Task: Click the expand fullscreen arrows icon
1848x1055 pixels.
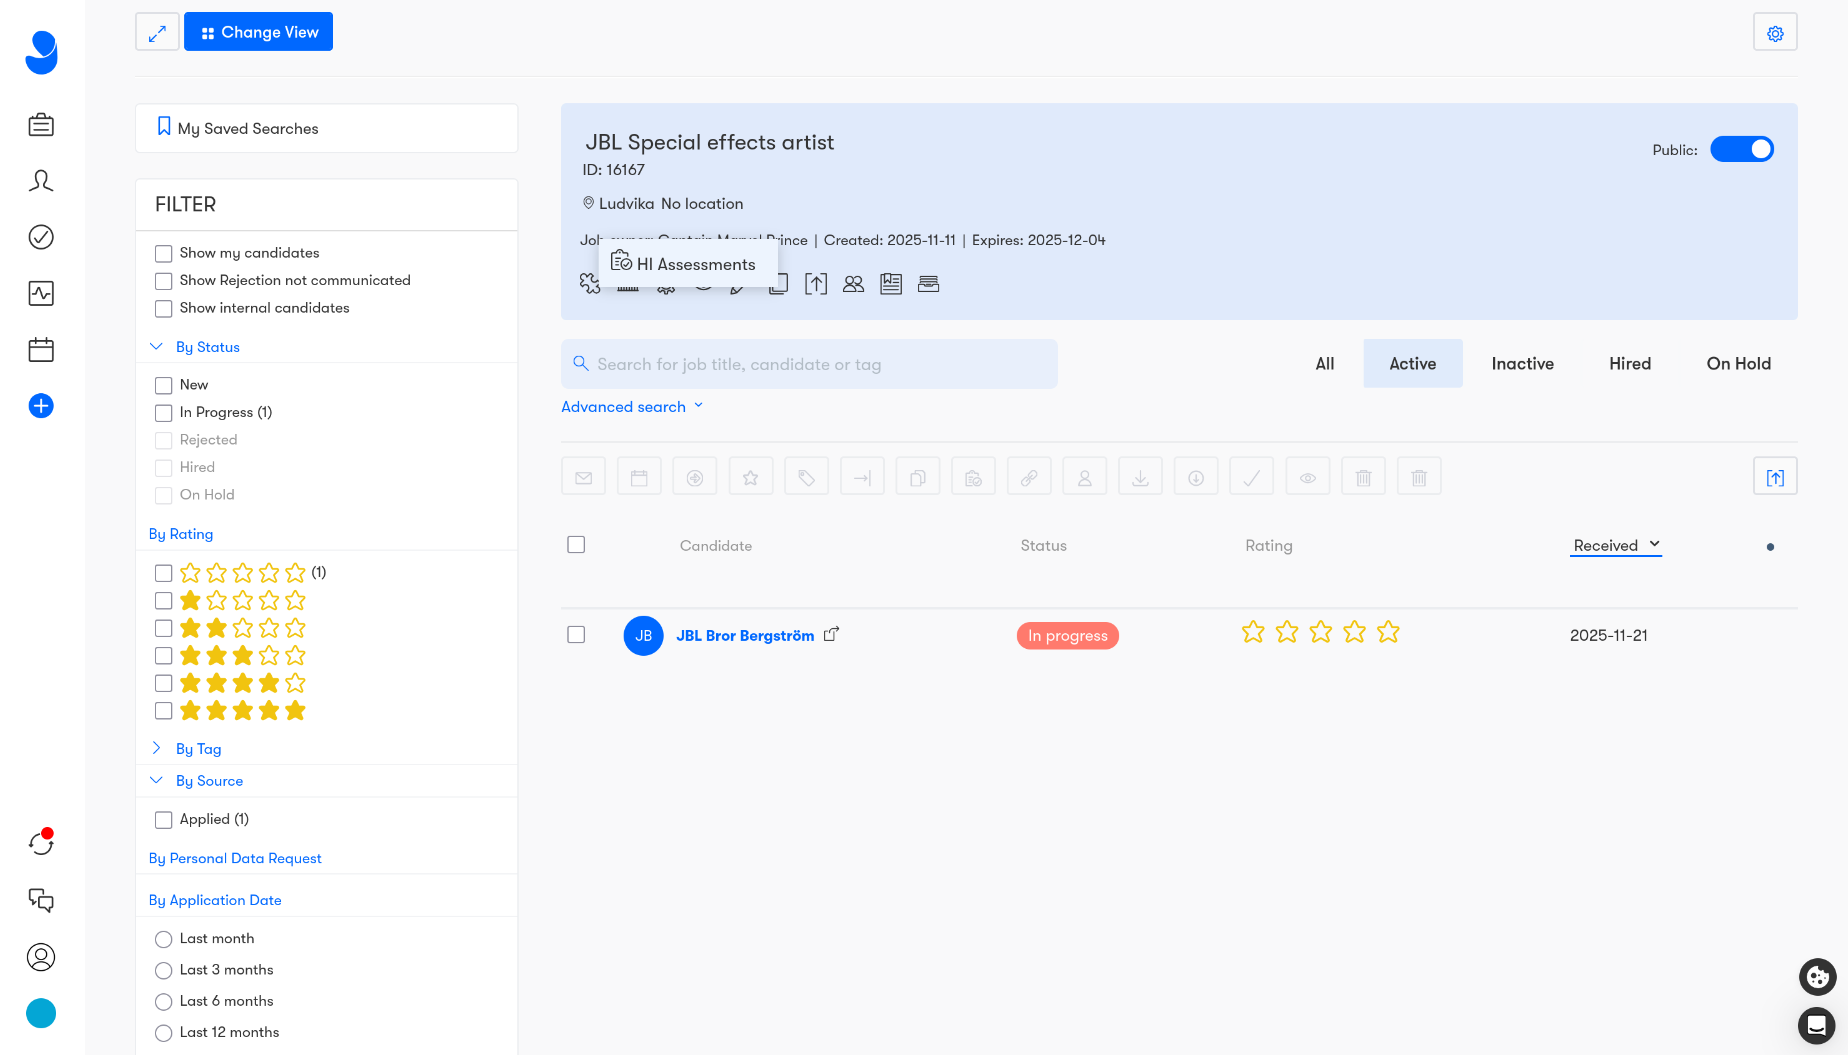Action: coord(157,33)
